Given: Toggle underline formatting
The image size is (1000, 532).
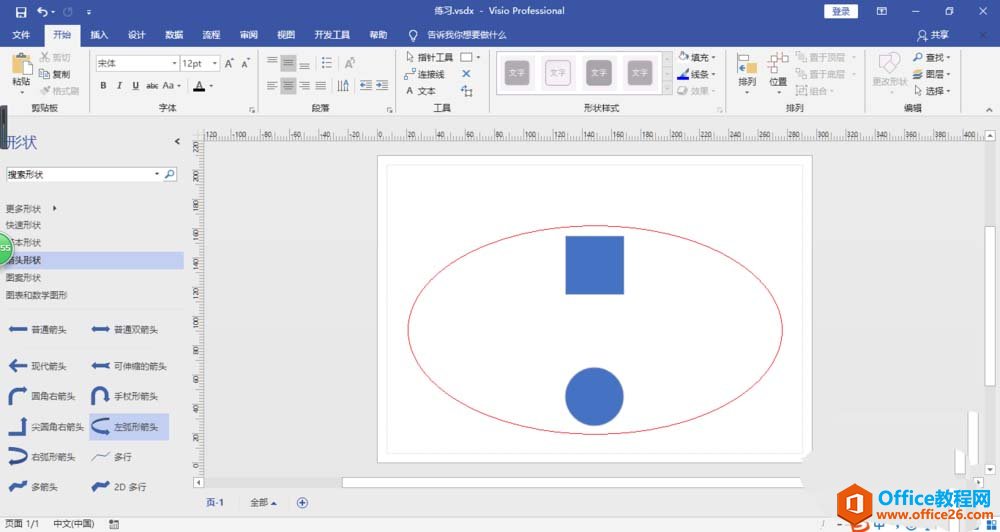Looking at the screenshot, I should pos(136,86).
